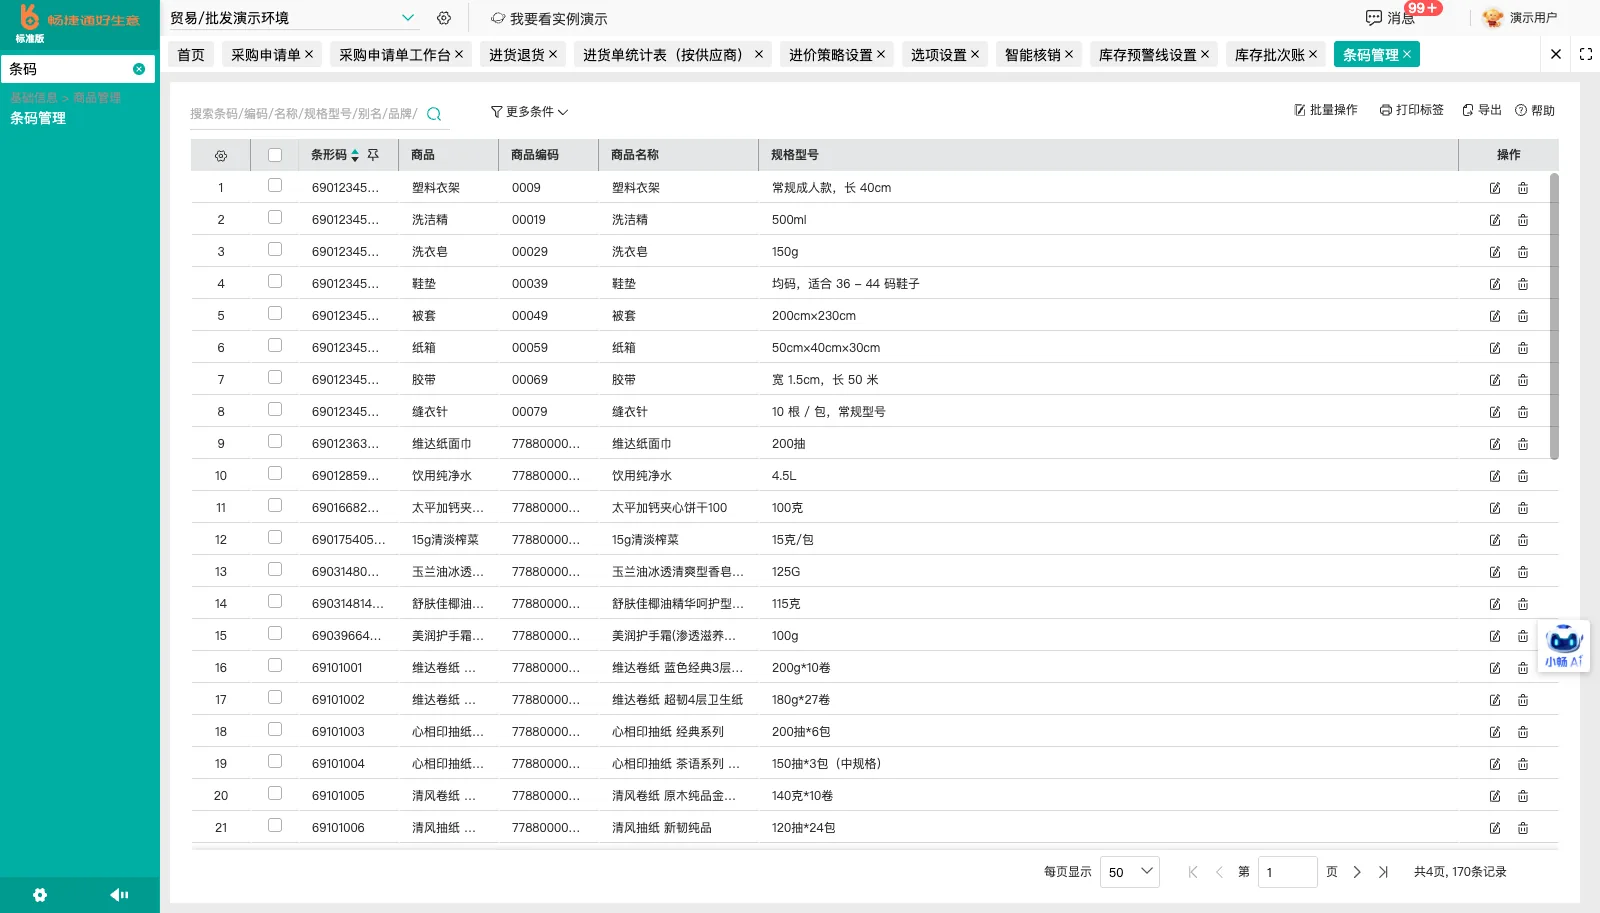Open the 帮助 link
This screenshot has width=1600, height=913.
pos(1535,110)
